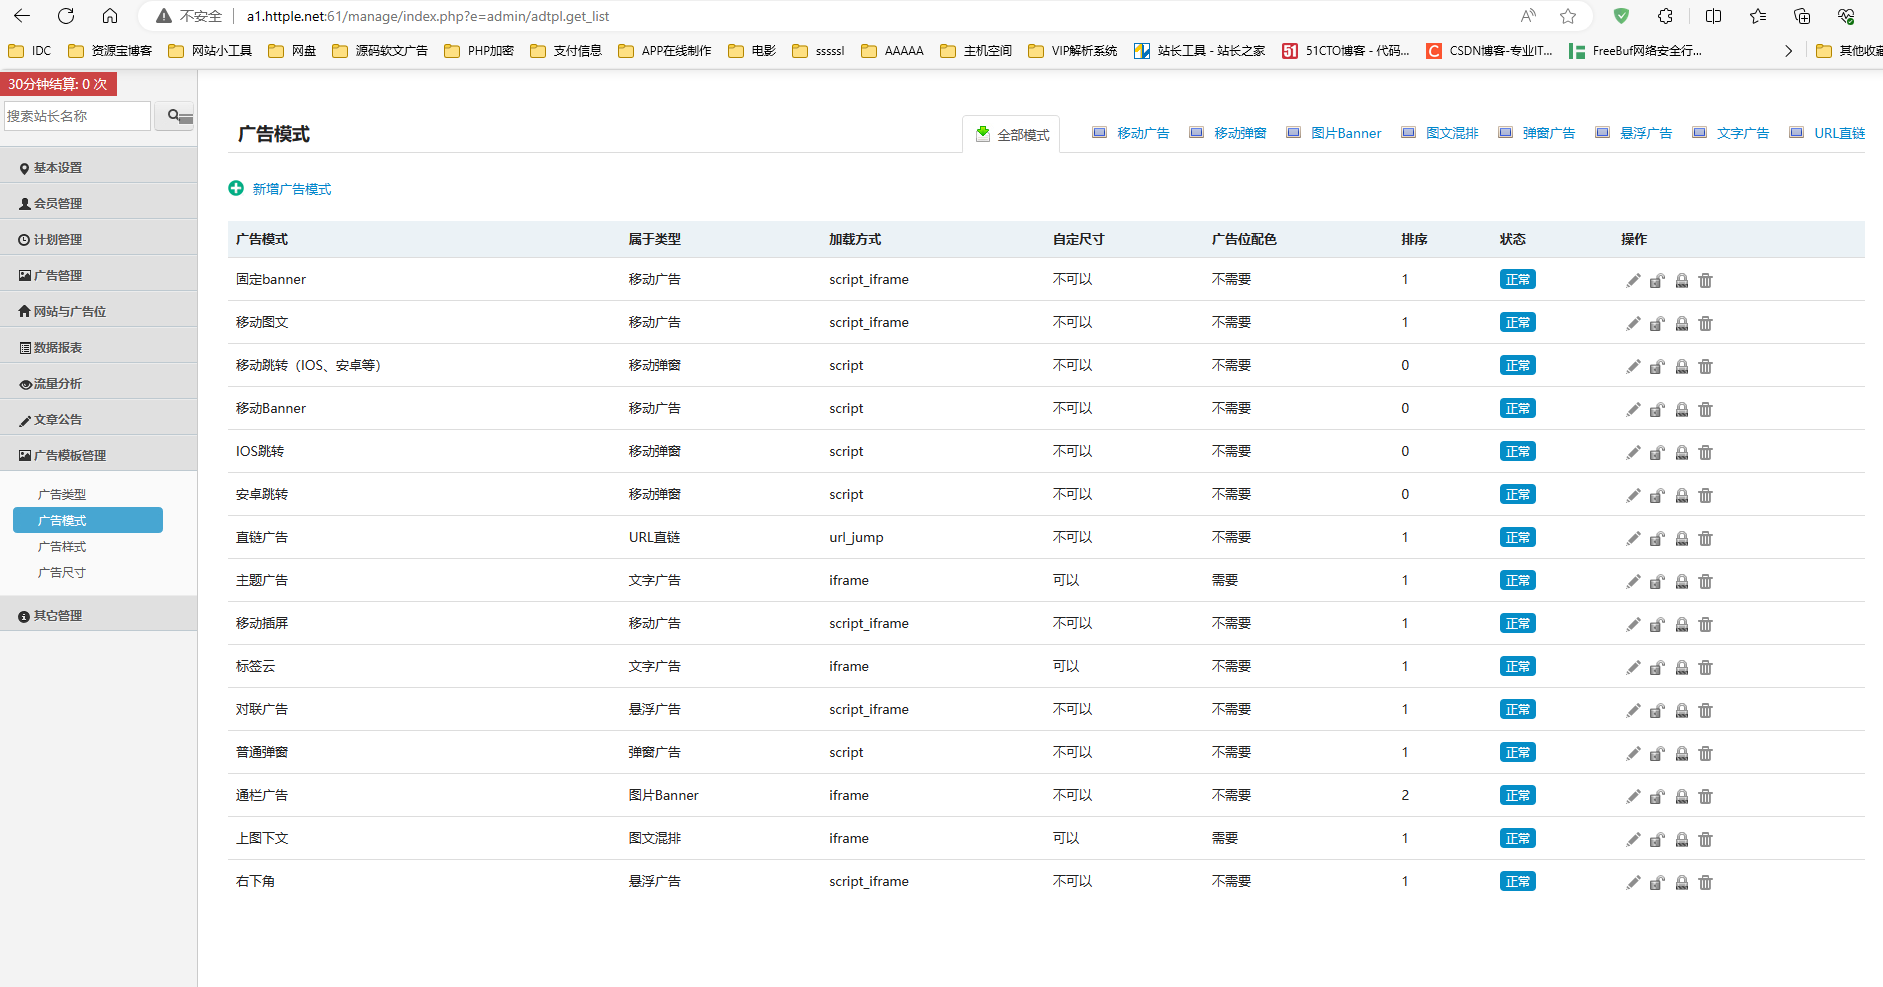
Task: Expand the 基本设置 sidebar section
Action: (98, 168)
